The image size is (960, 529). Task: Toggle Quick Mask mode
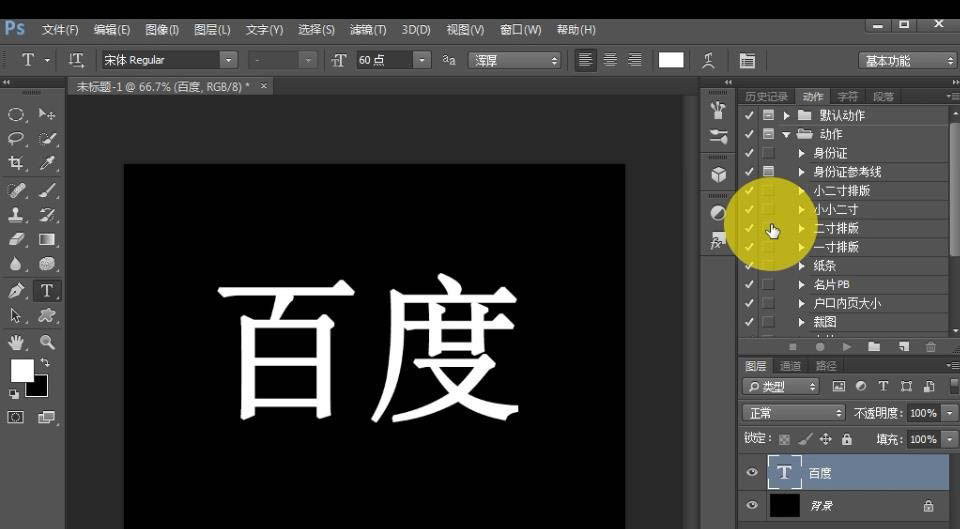[16, 418]
